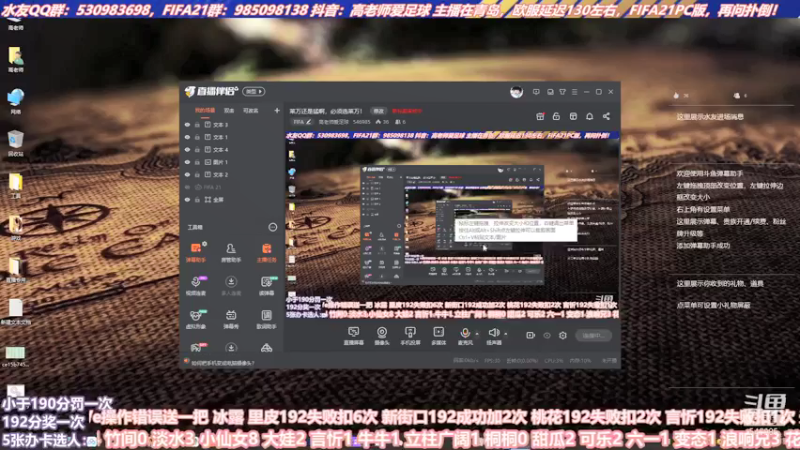Switch to first scene tab 我的场景
The width and height of the screenshot is (800, 450).
(205, 110)
